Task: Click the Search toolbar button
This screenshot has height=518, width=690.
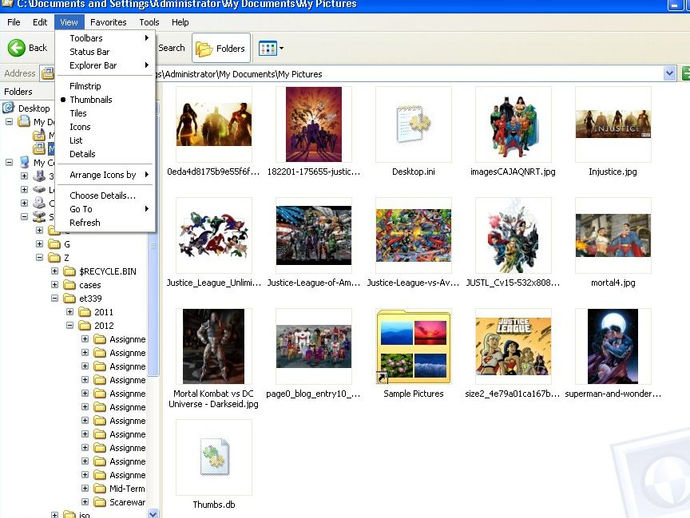Action: (x=171, y=48)
